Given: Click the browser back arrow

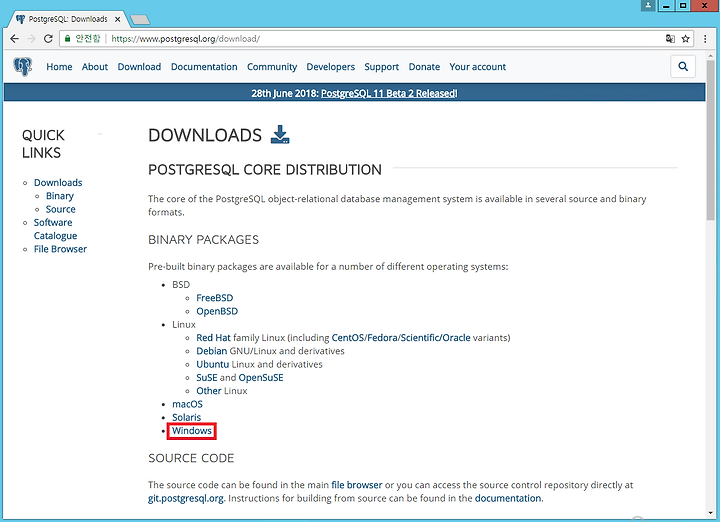Looking at the screenshot, I should (14, 39).
